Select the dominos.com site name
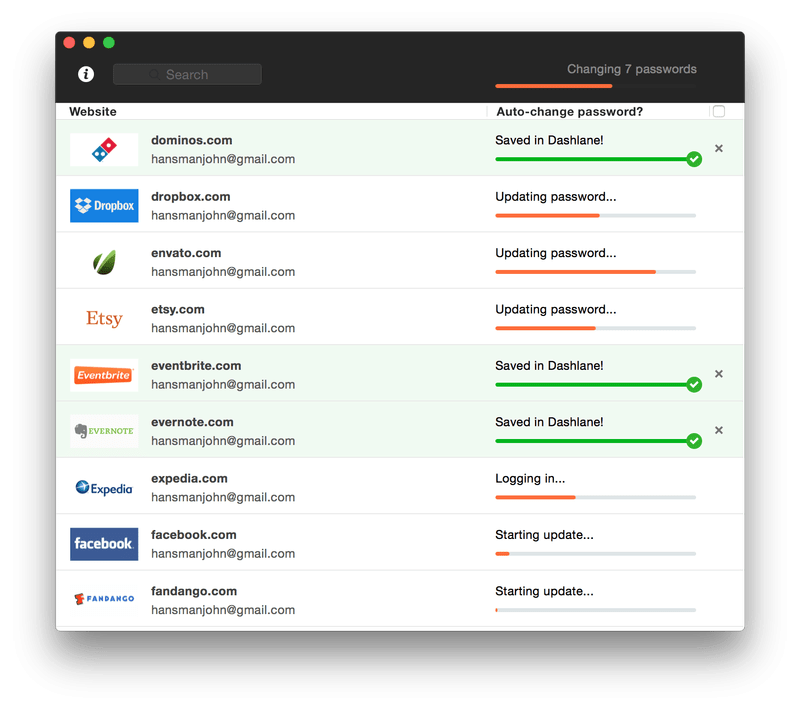The image size is (800, 710). click(191, 140)
